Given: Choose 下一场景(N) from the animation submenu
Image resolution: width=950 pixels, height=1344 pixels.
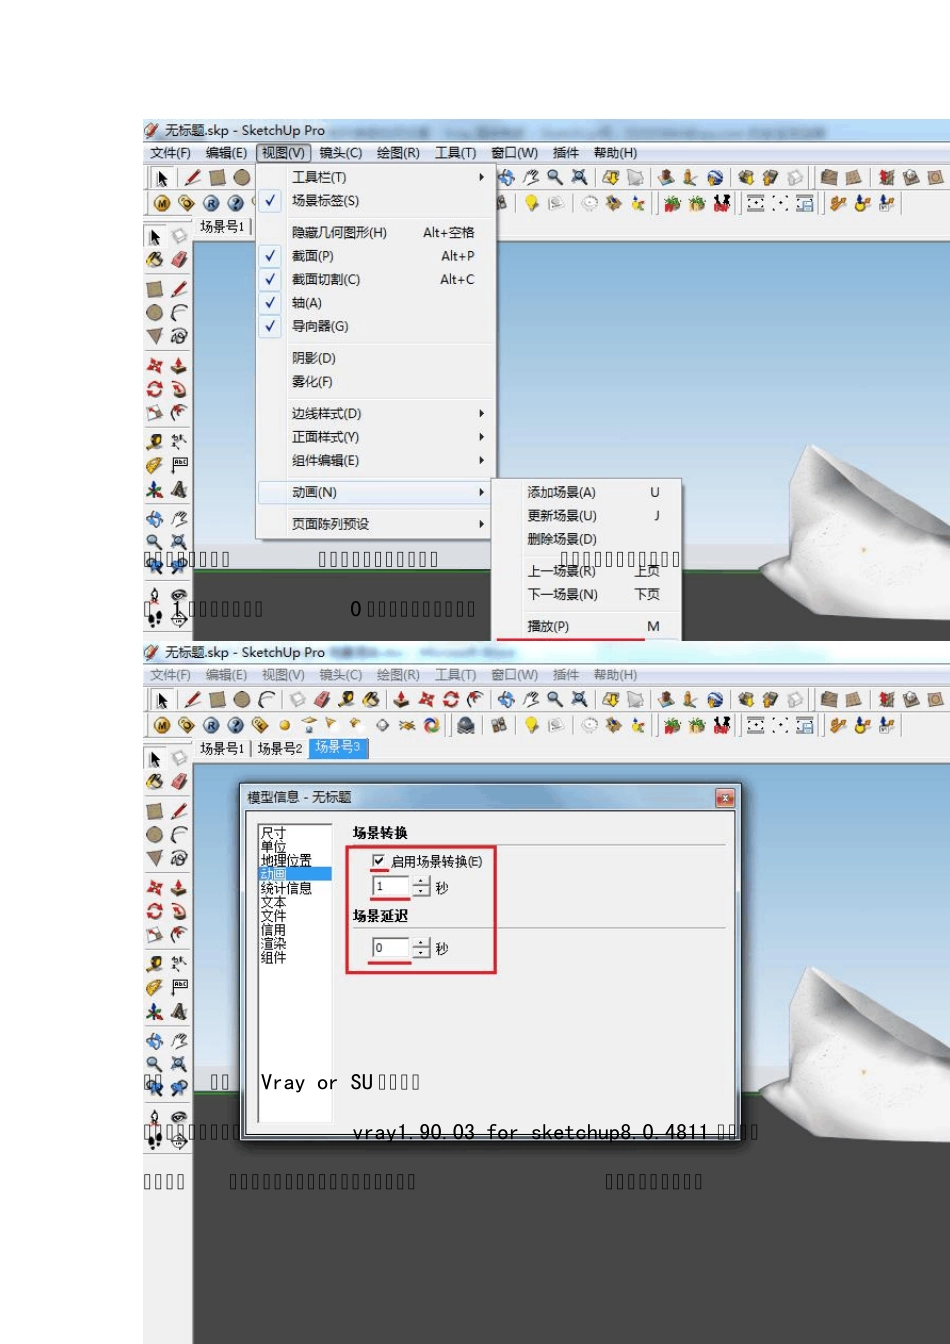Looking at the screenshot, I should (587, 594).
